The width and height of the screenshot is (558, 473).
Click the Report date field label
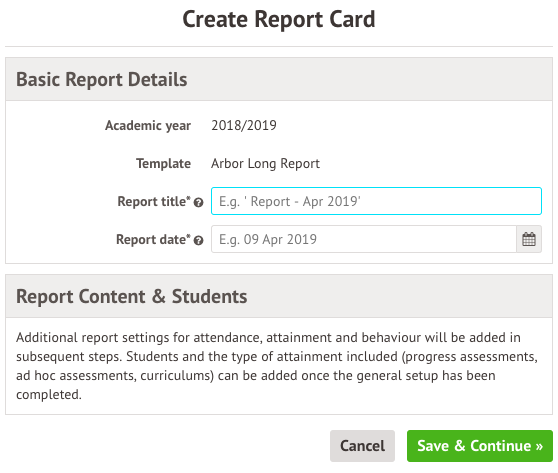pos(151,240)
